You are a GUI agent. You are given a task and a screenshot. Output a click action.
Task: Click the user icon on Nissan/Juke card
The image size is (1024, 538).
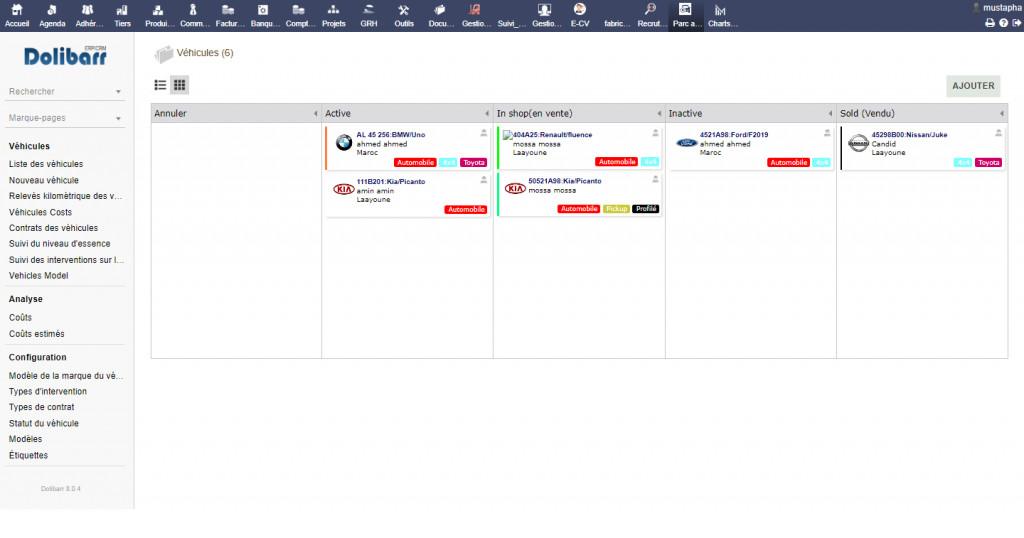tap(999, 133)
